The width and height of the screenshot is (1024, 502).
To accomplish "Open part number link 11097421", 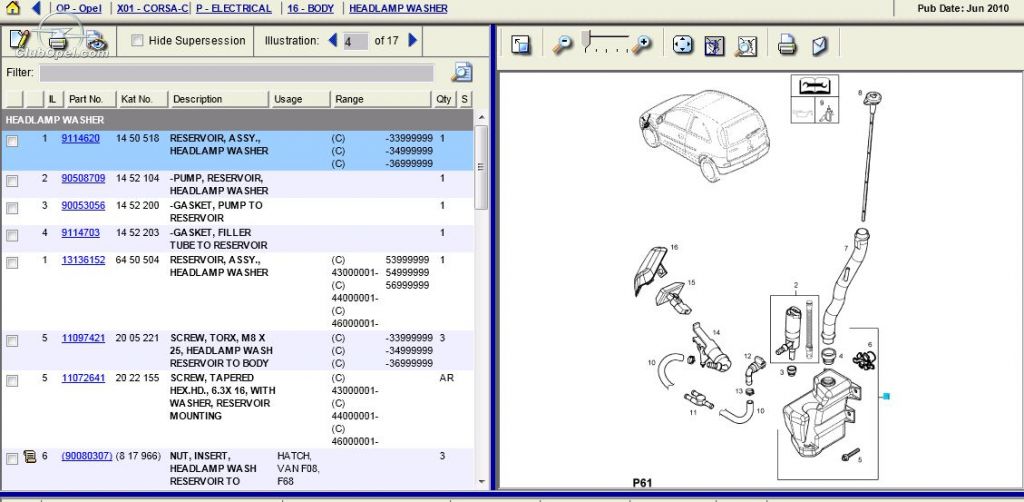I will 83,338.
